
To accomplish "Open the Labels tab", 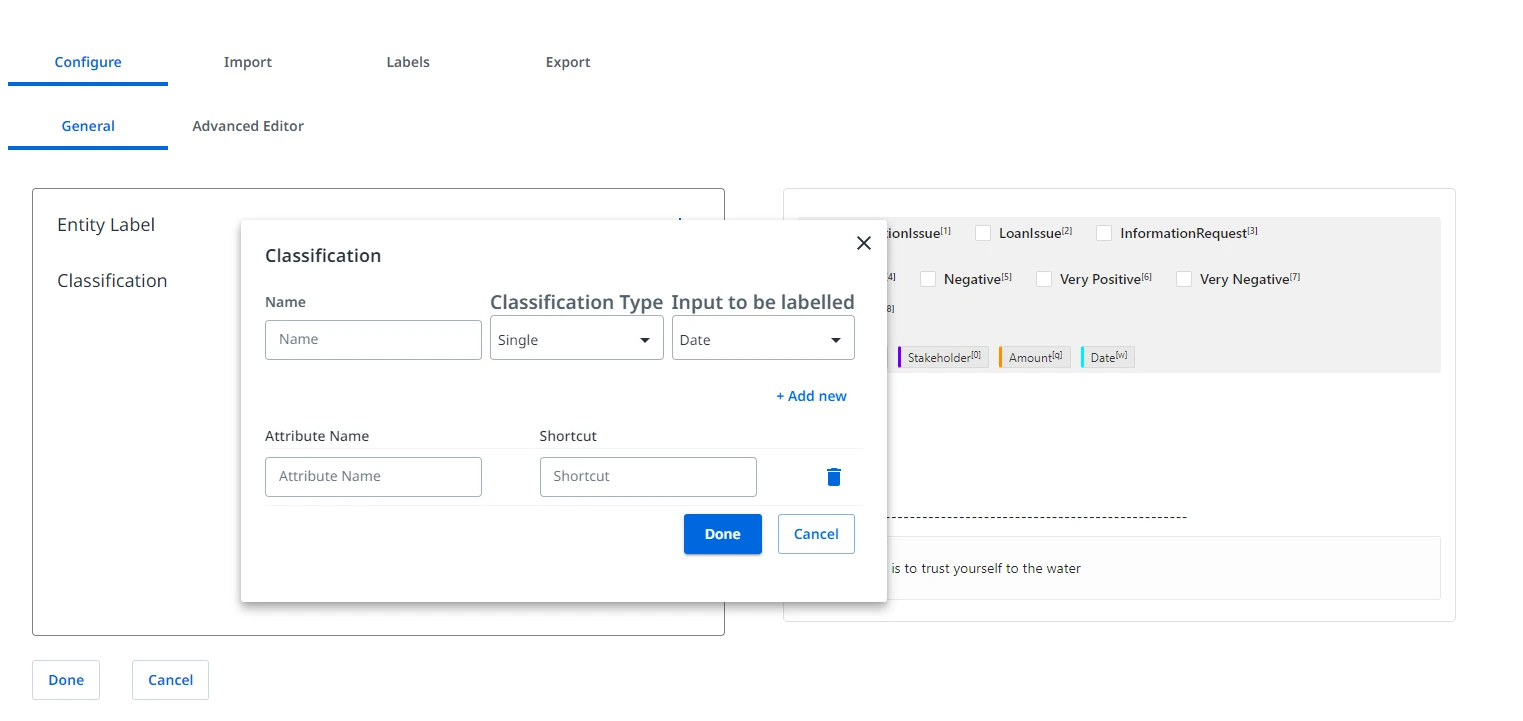I will [x=408, y=62].
